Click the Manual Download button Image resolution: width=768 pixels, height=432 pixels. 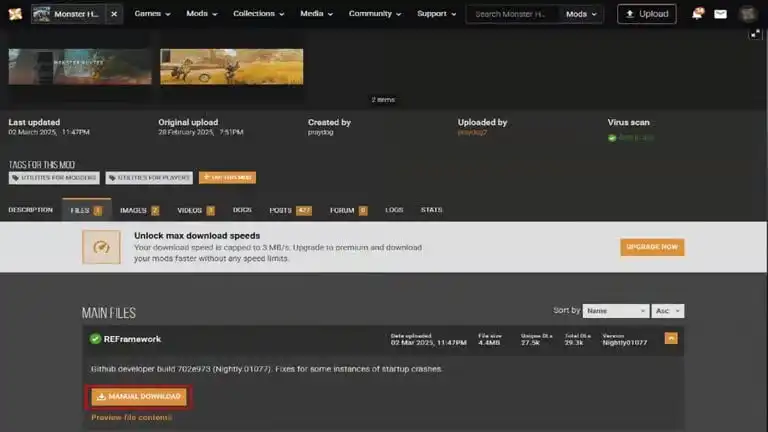click(139, 397)
